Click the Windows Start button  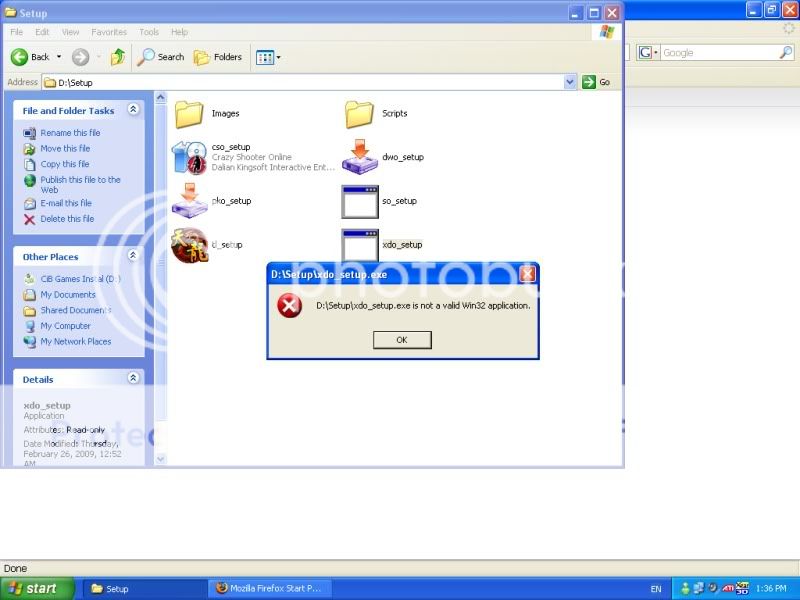(x=36, y=588)
